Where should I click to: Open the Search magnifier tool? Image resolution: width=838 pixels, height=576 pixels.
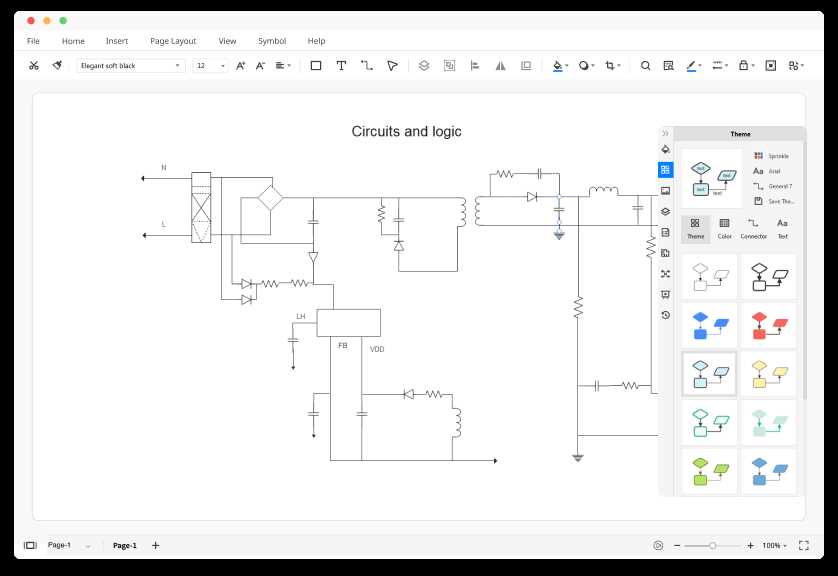pos(646,66)
